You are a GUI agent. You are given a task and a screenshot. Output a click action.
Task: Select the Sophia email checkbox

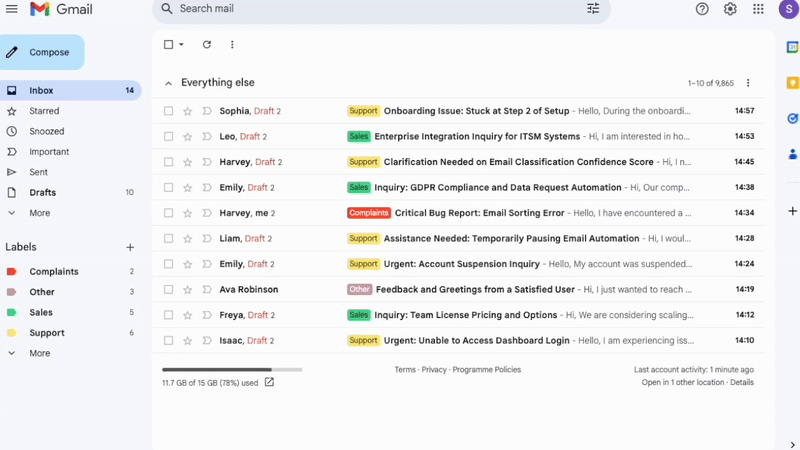click(168, 111)
